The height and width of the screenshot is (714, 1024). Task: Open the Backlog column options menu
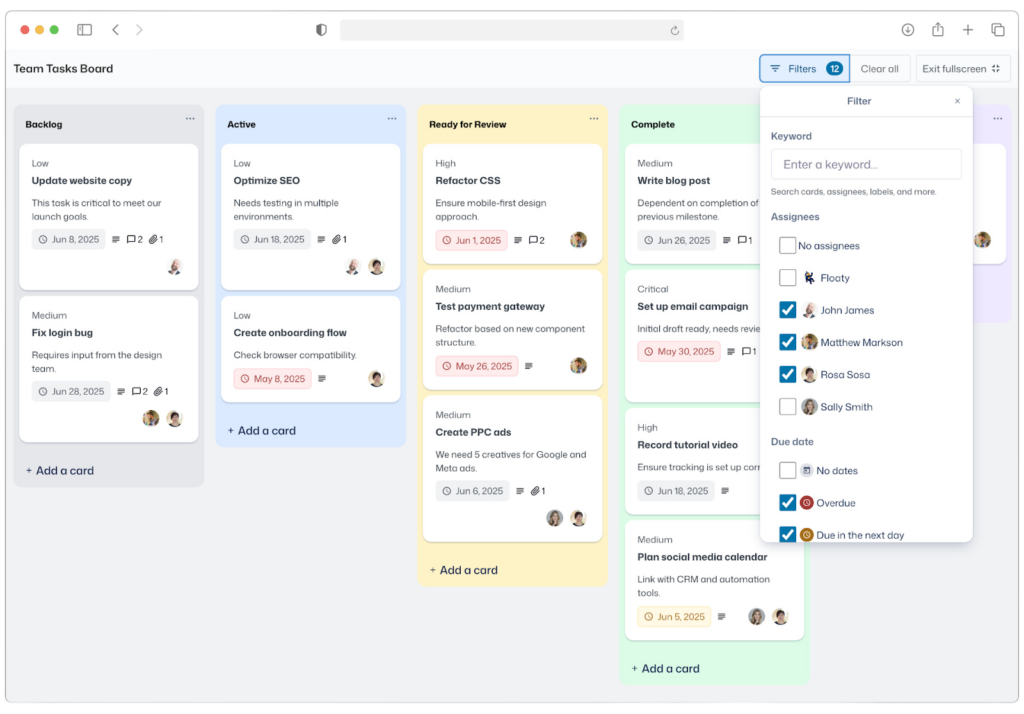190,117
